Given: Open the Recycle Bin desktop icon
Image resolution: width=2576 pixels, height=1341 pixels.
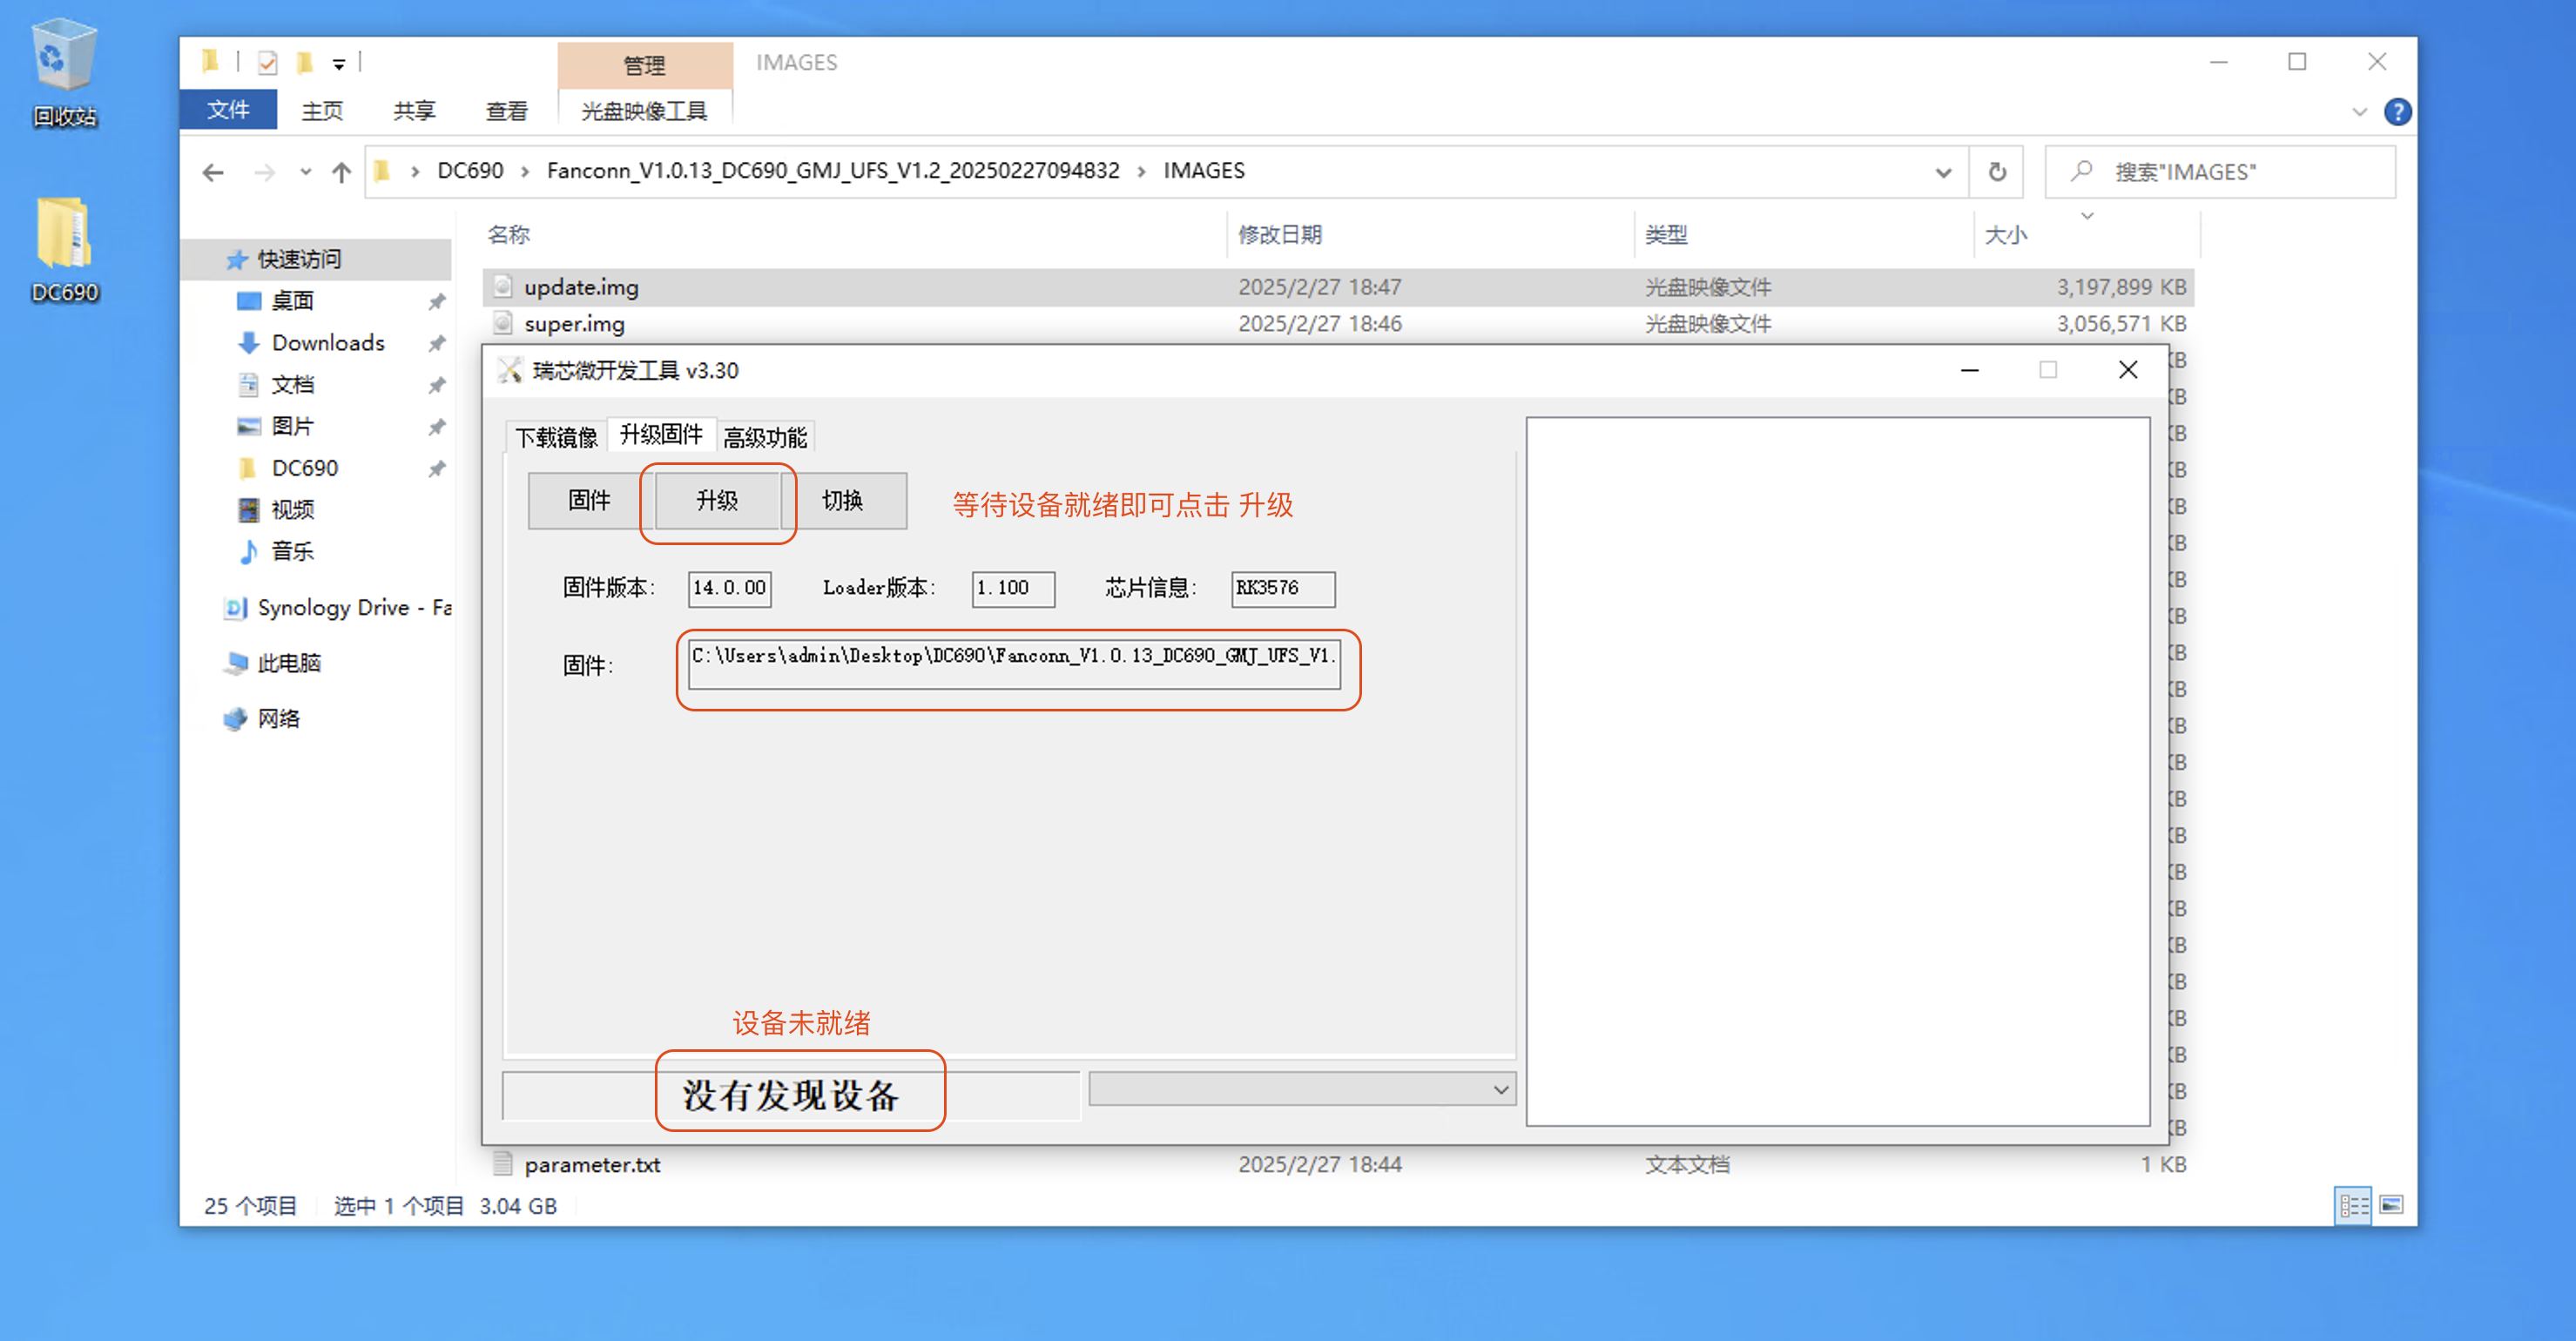Looking at the screenshot, I should pos(65,73).
